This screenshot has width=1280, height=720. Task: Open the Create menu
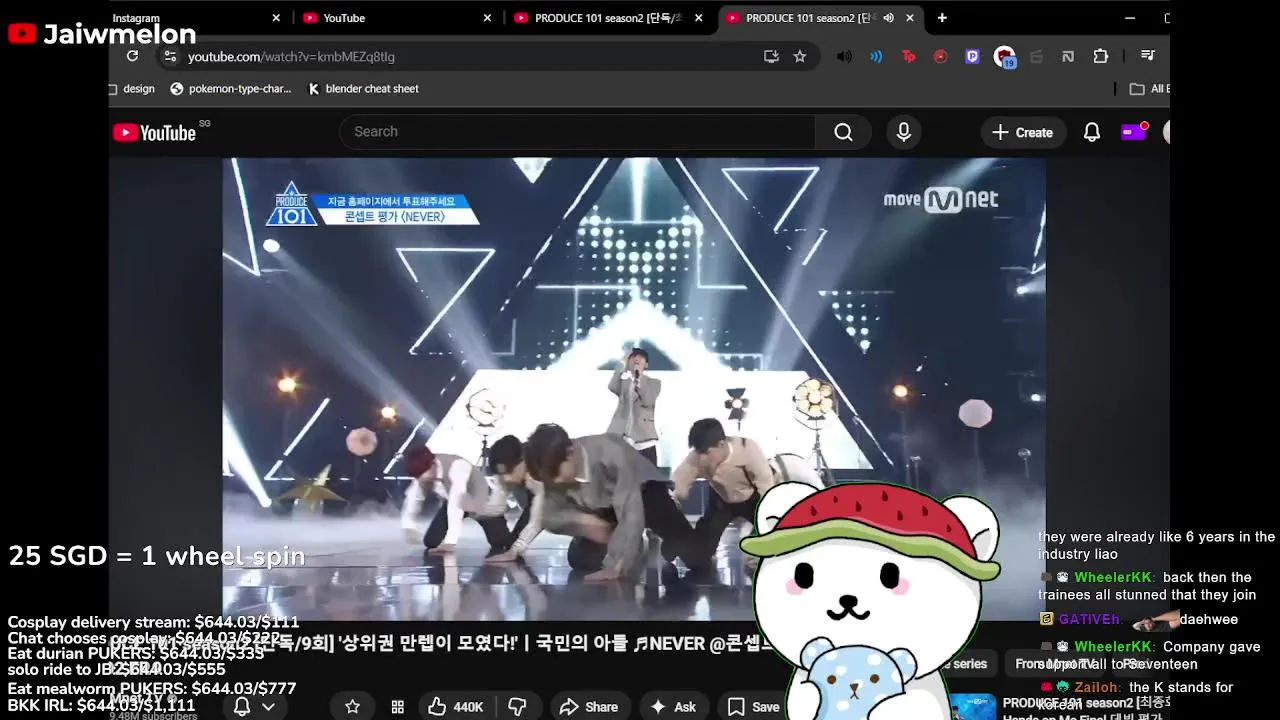point(1022,132)
